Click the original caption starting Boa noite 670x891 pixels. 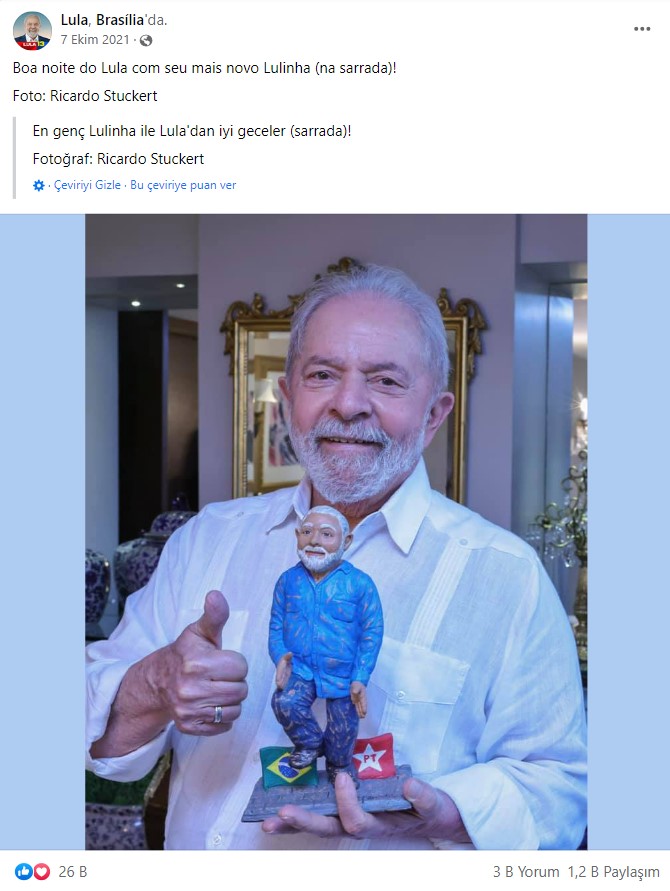click(205, 68)
